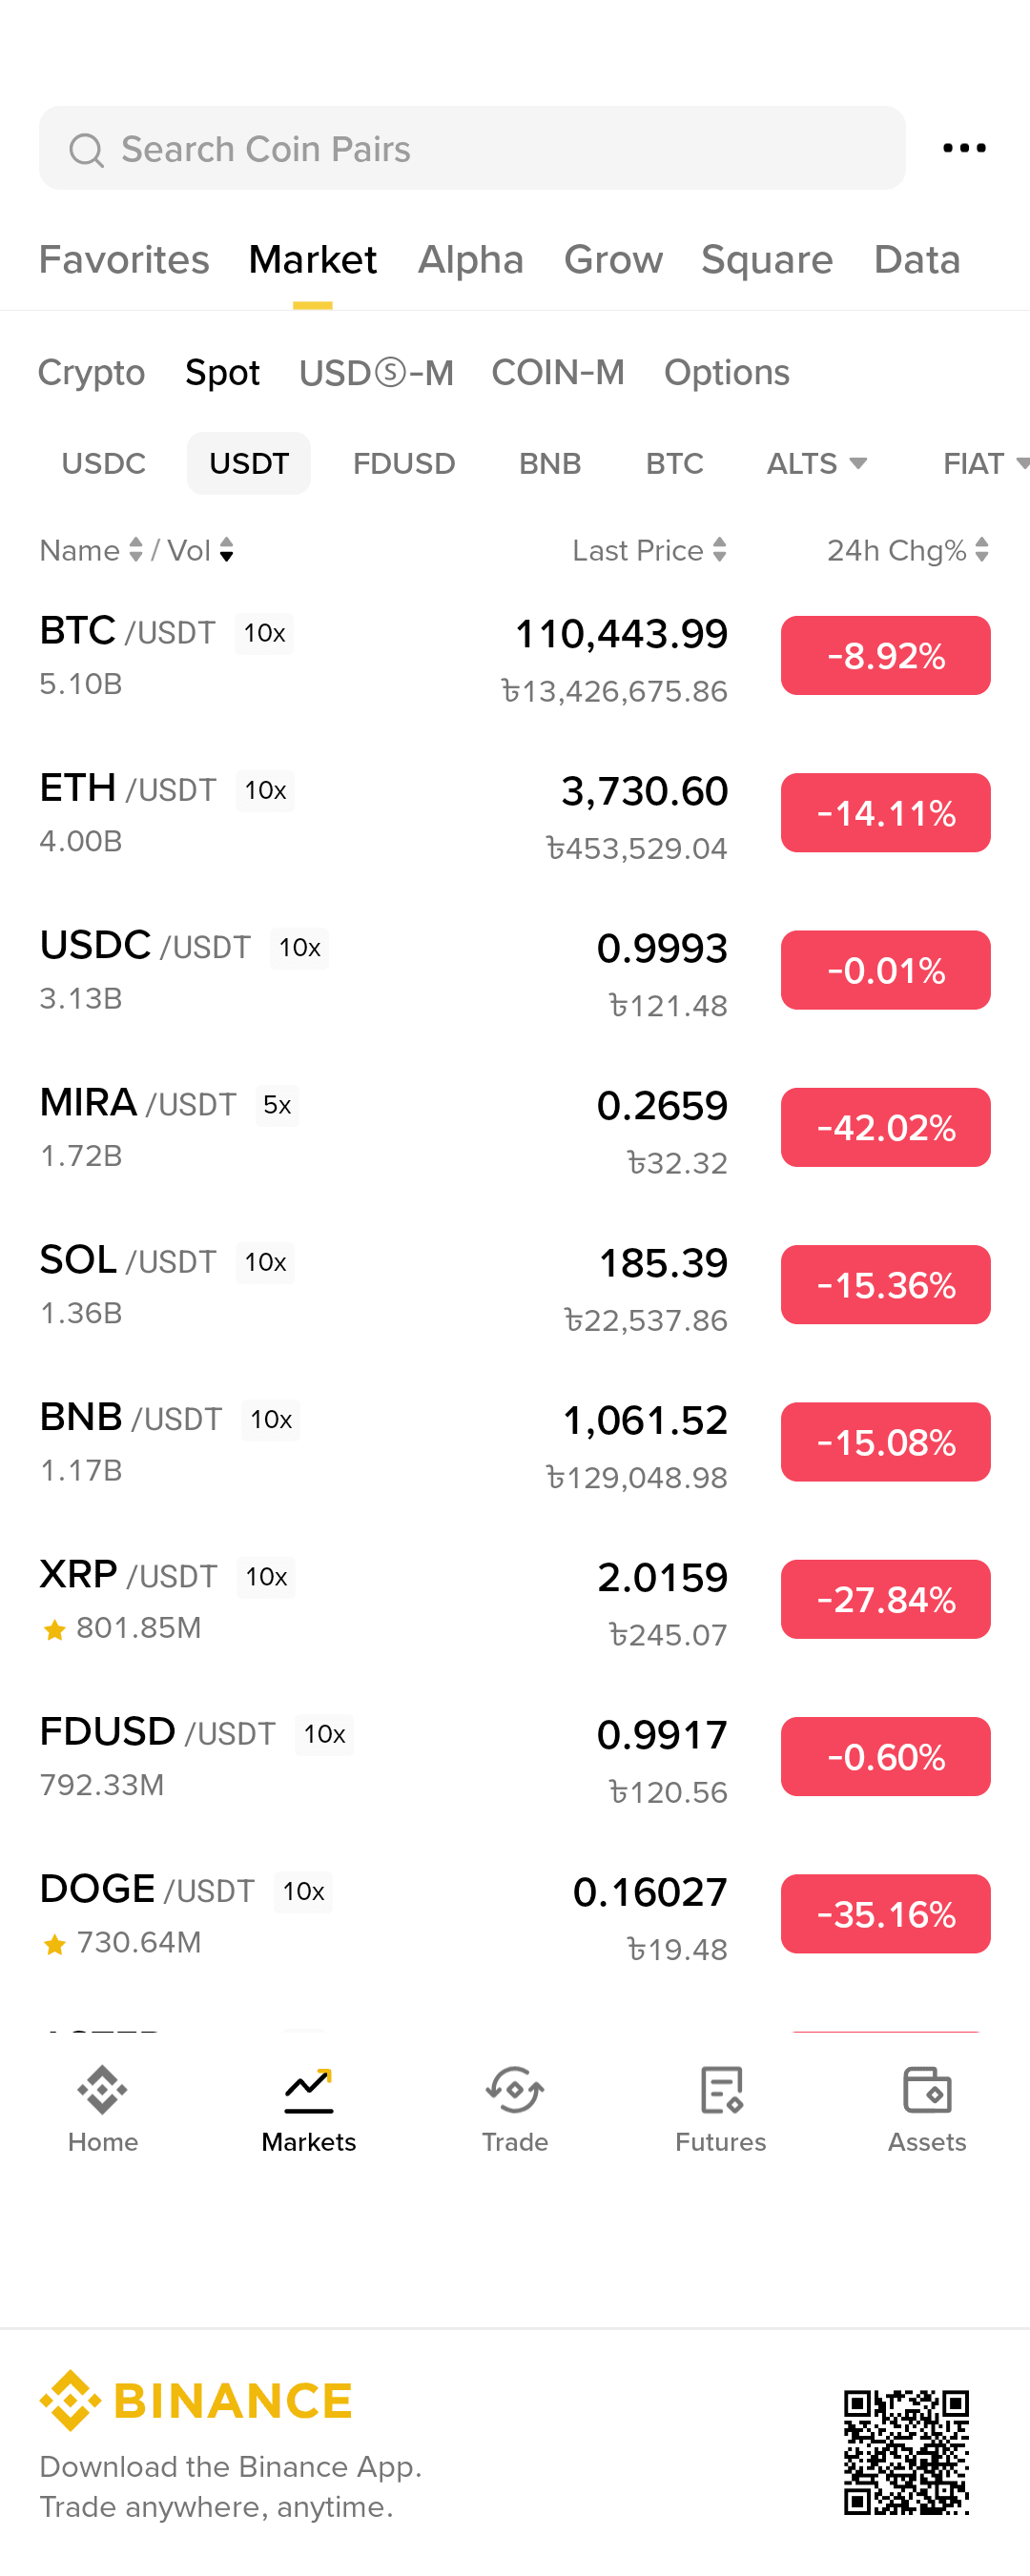Sort the list by 24h Chg%
1030x2576 pixels.
point(906,550)
